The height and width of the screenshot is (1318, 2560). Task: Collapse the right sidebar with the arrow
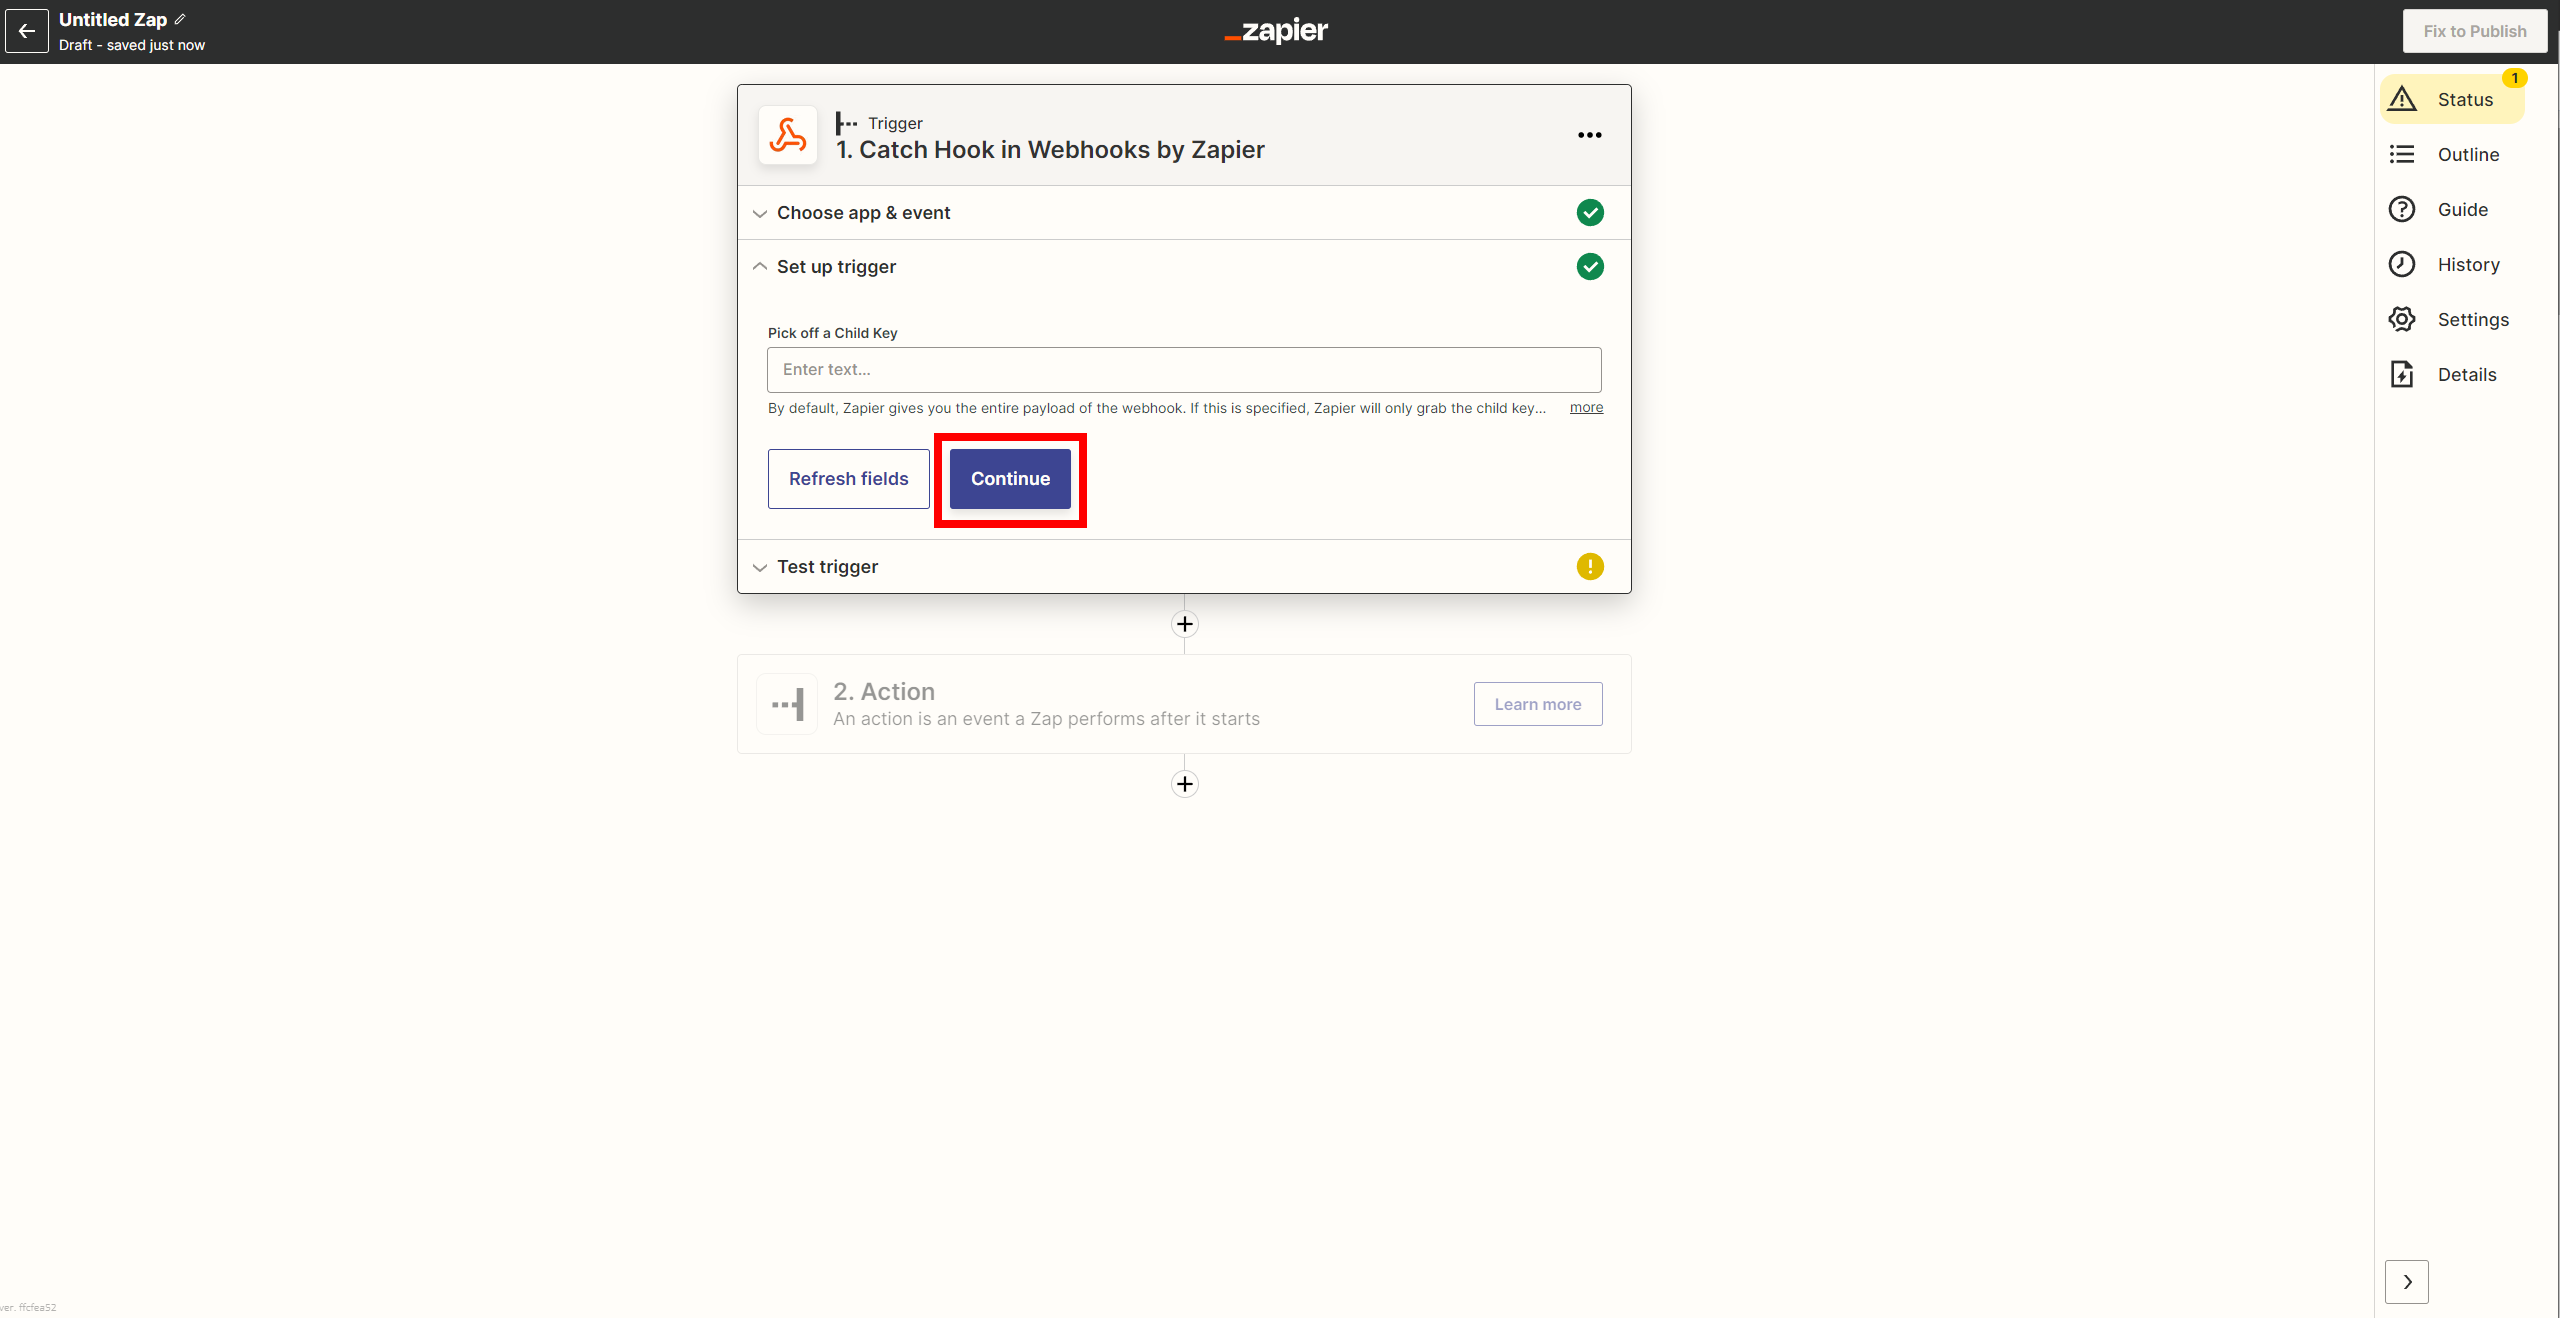coord(2406,1281)
